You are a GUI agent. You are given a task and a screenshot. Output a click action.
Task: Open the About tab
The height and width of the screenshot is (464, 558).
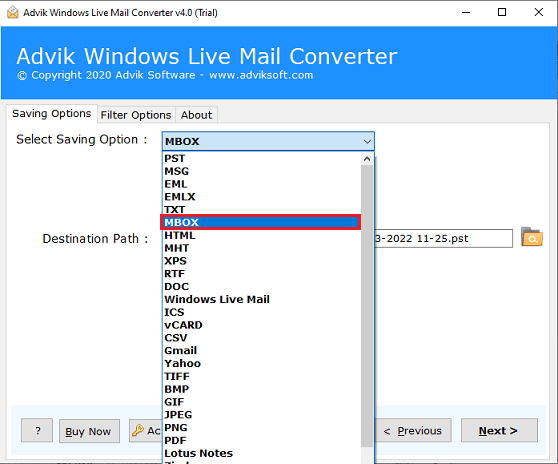coord(196,115)
